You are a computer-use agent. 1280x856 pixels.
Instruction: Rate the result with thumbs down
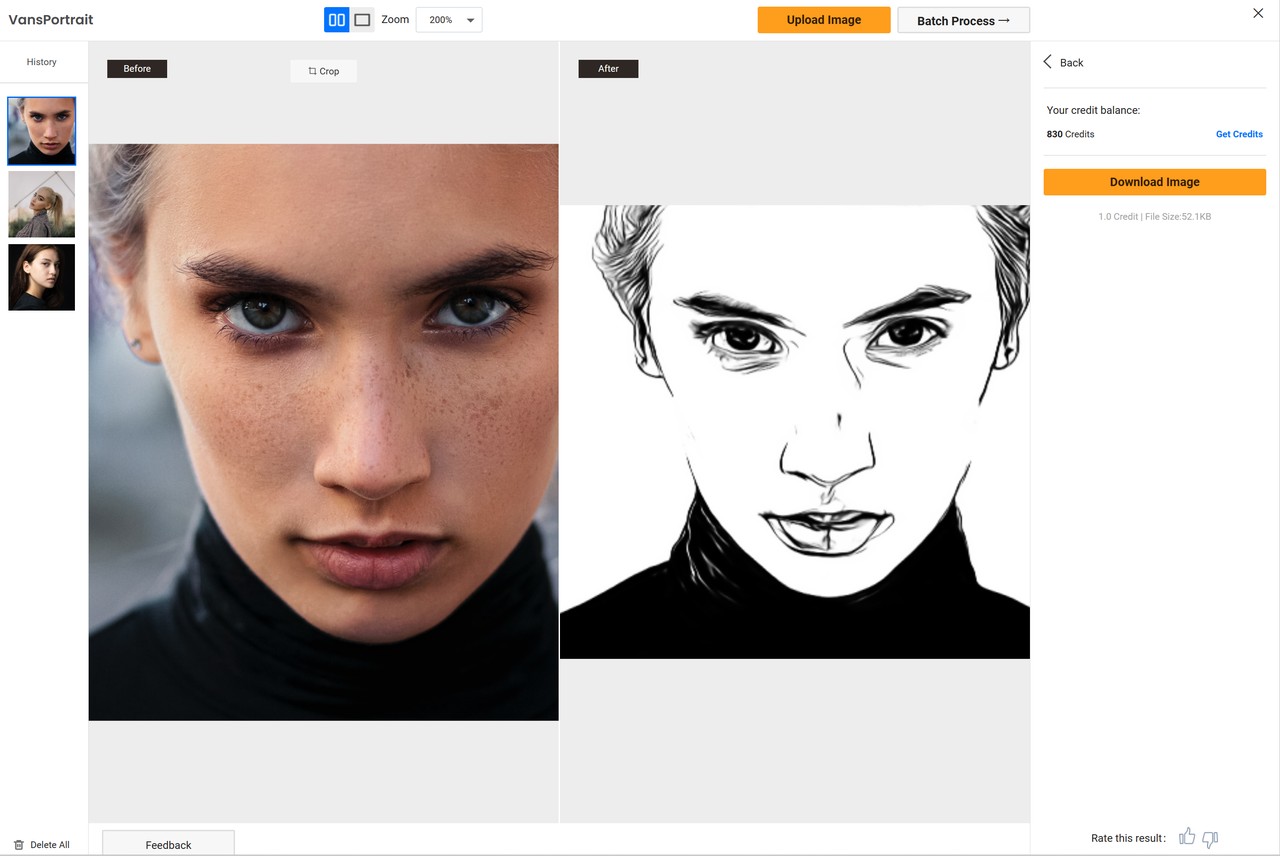click(1210, 839)
